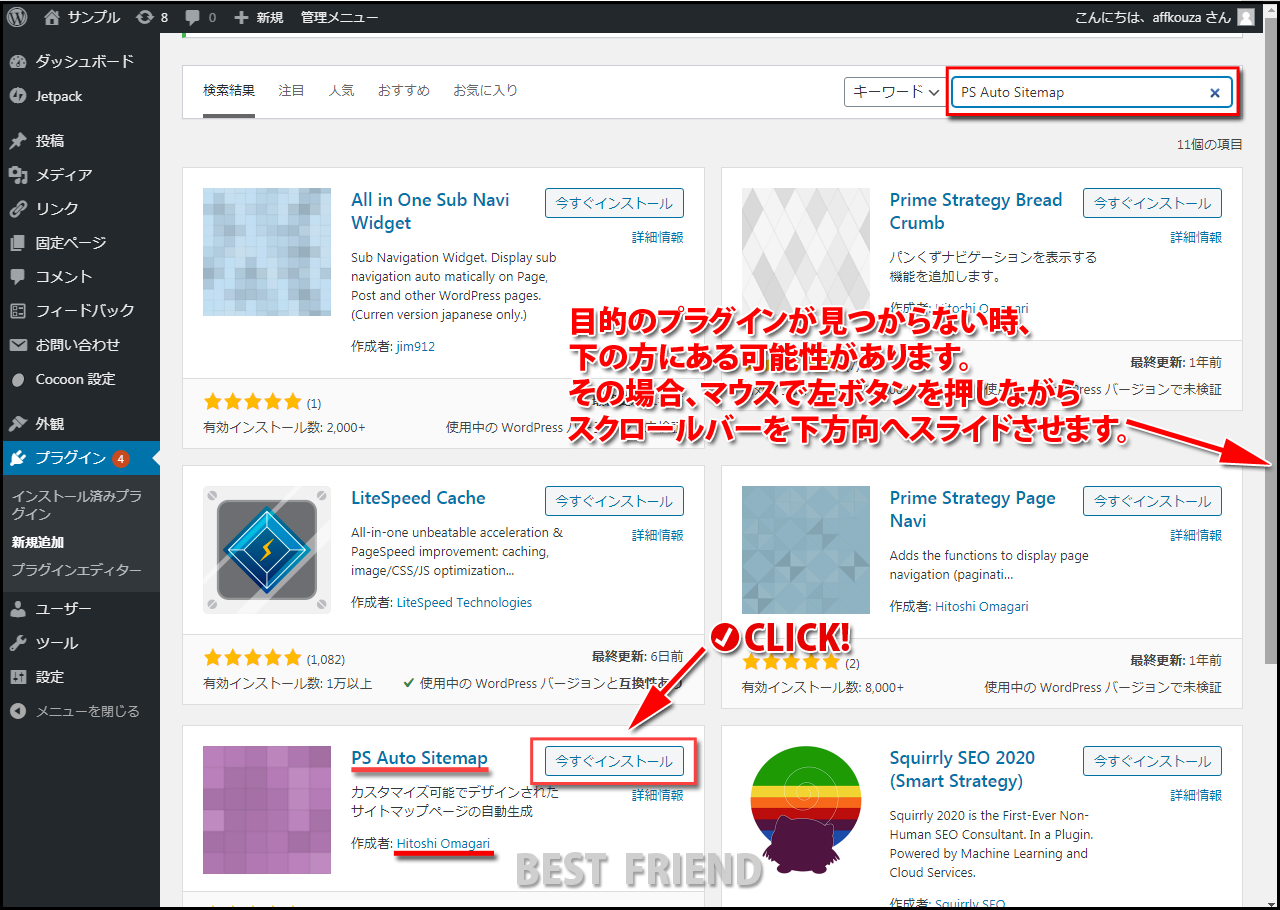Click the Squirrly SEO plugin thumbnail
This screenshot has width=1280, height=910.
click(x=806, y=810)
